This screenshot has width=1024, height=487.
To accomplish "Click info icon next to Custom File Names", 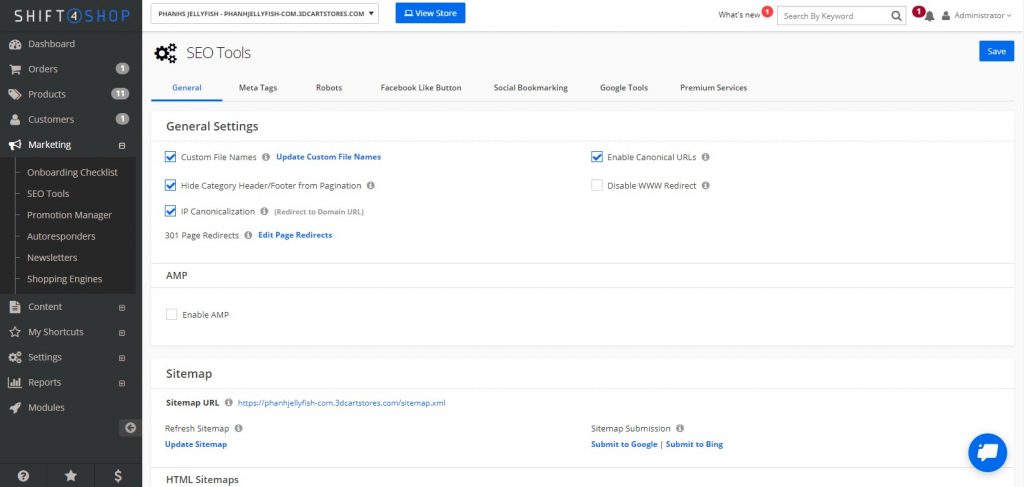I will tap(266, 157).
